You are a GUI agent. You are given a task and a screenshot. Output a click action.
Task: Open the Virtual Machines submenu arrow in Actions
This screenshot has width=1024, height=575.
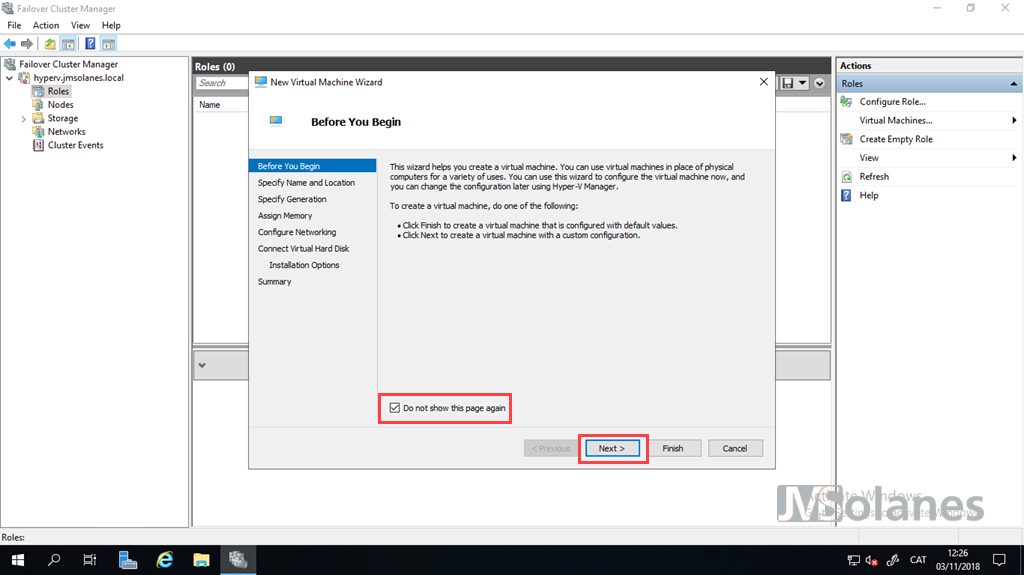(1014, 120)
